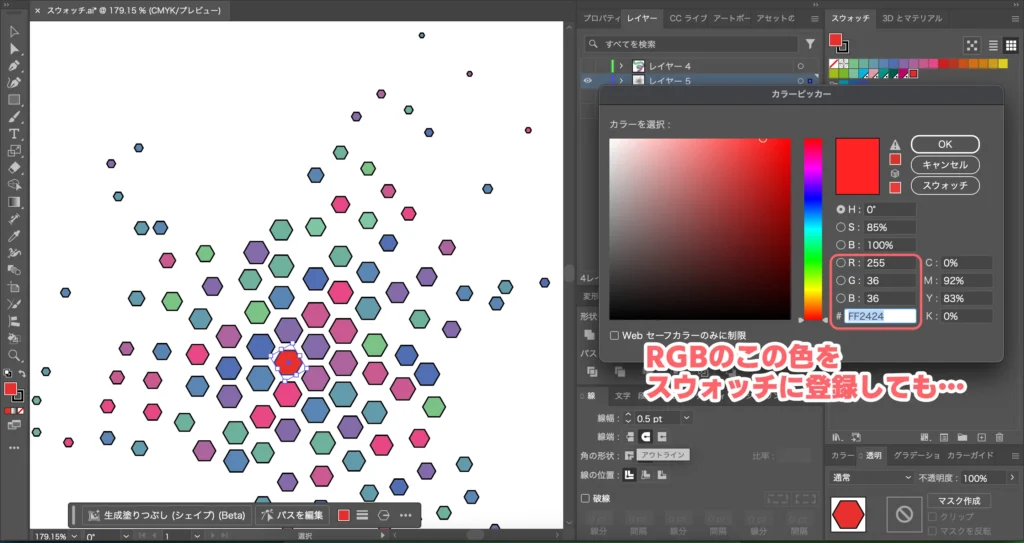This screenshot has height=543, width=1024.
Task: Expand レイヤー 4 in Layers panel
Action: [x=621, y=66]
